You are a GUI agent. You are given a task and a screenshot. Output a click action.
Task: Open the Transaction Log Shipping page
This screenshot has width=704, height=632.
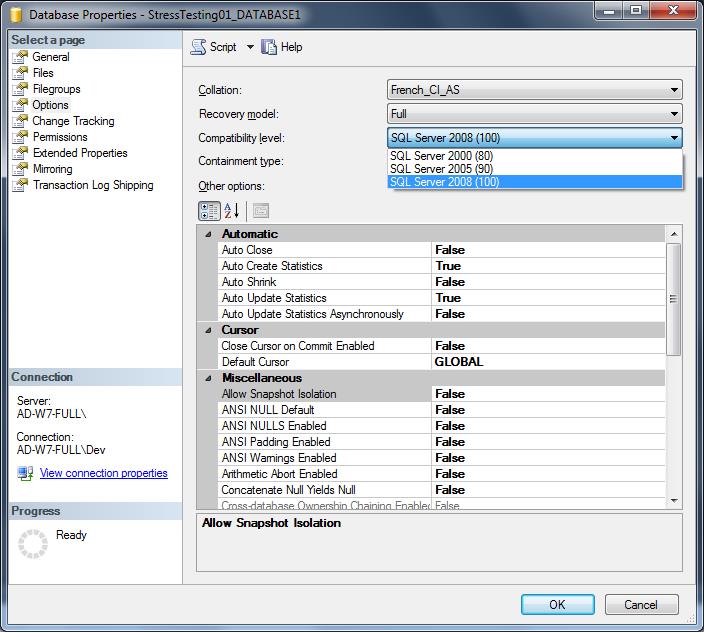(x=93, y=185)
